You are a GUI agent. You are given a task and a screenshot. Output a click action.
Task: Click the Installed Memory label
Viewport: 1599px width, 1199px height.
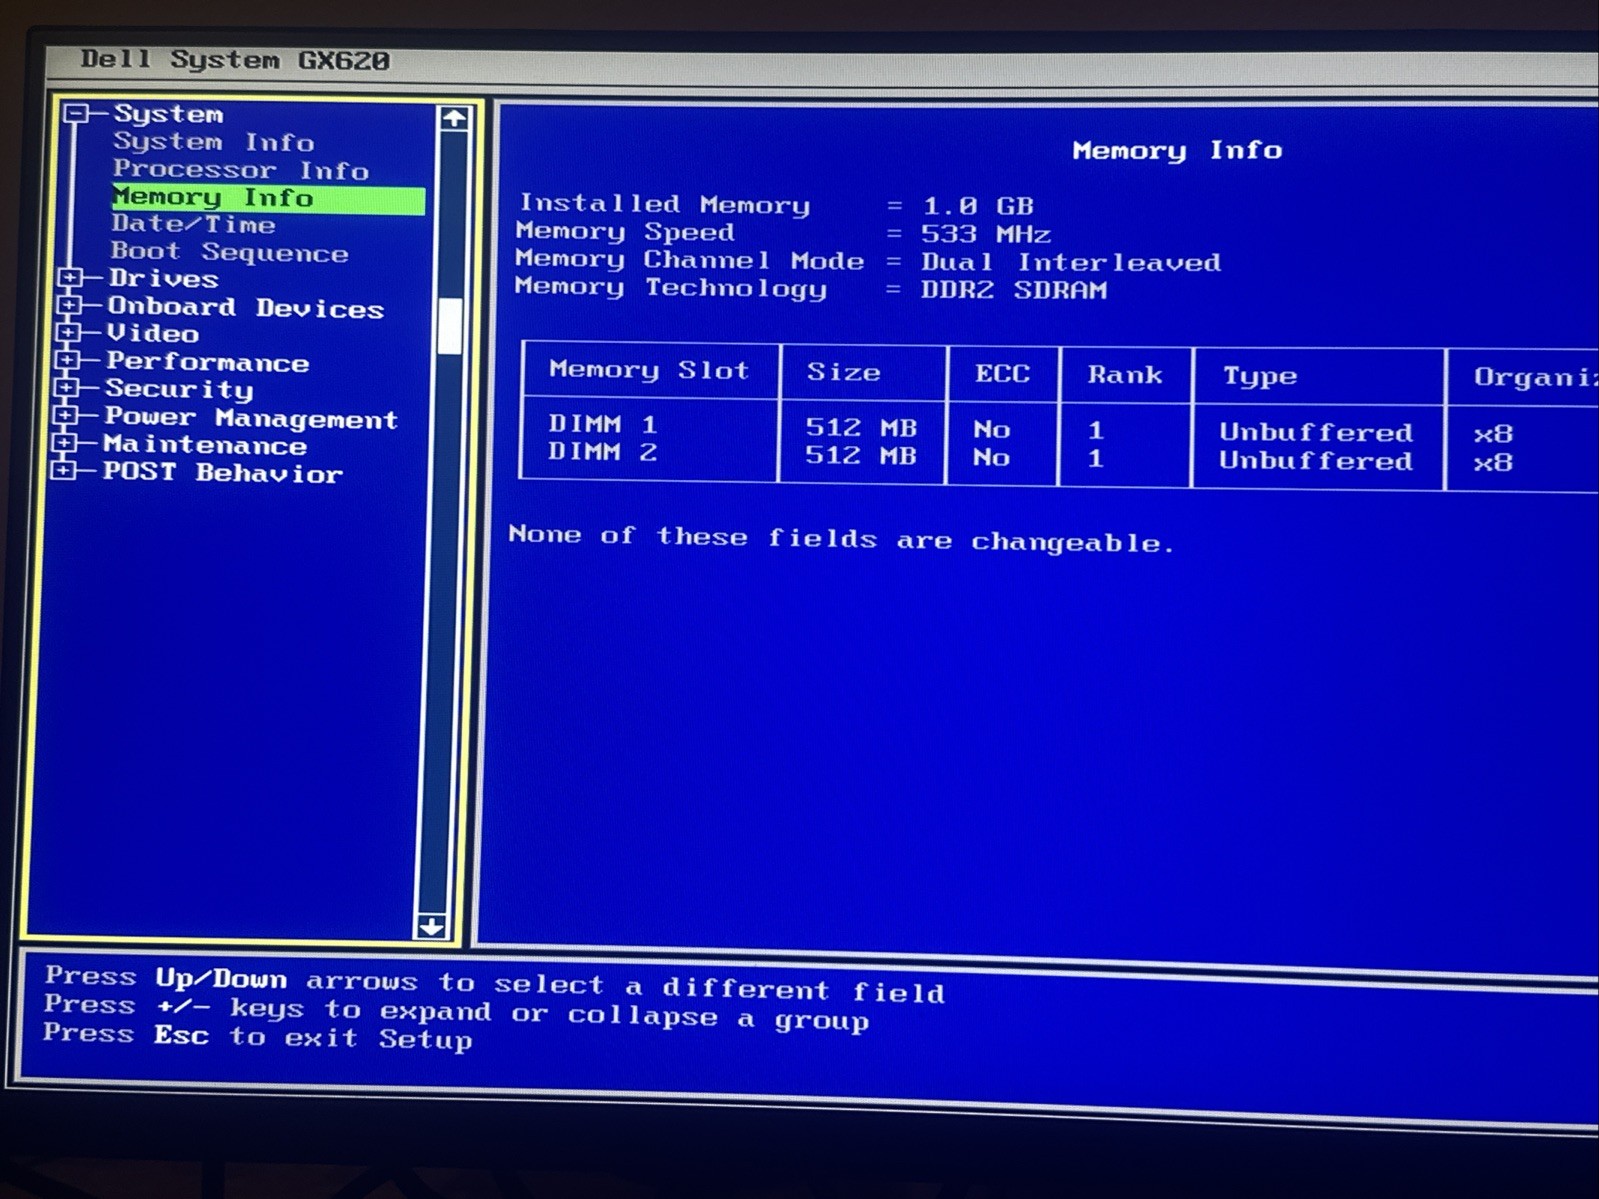(x=664, y=204)
